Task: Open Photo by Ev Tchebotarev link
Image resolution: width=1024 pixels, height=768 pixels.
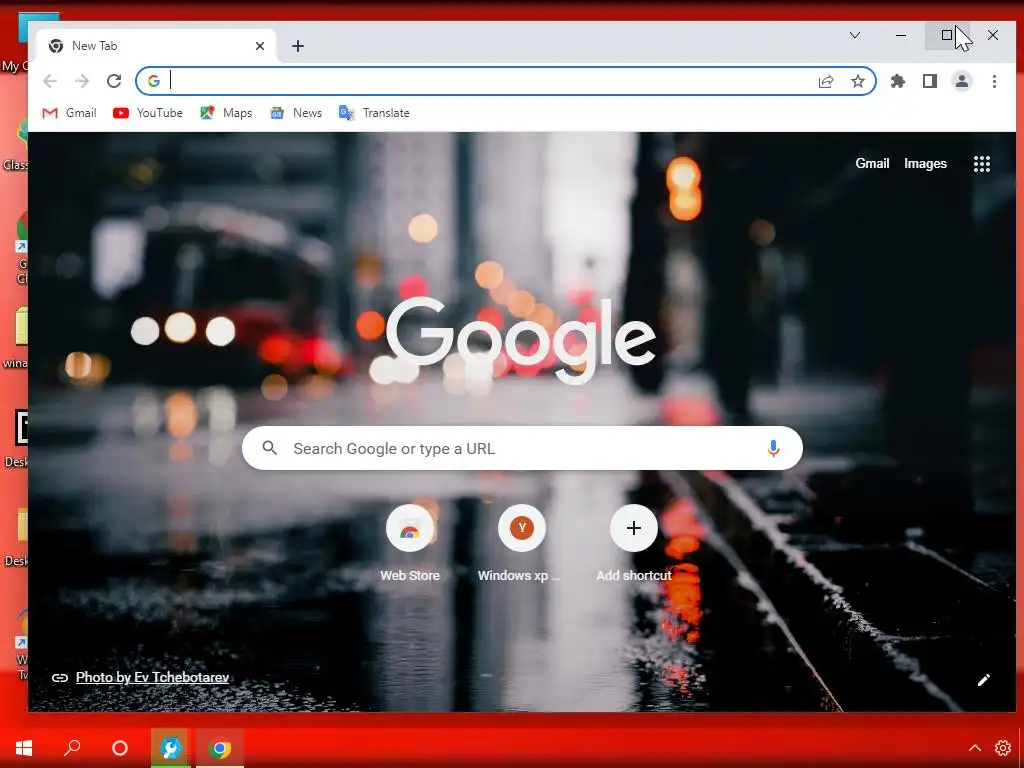Action: 152,677
